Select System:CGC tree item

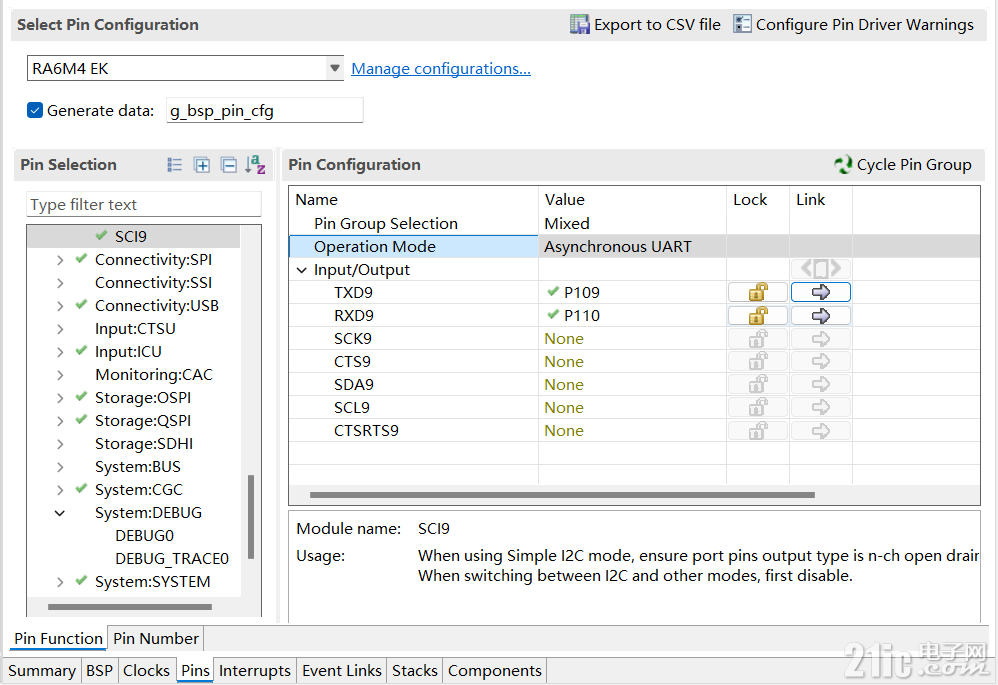[x=139, y=490]
